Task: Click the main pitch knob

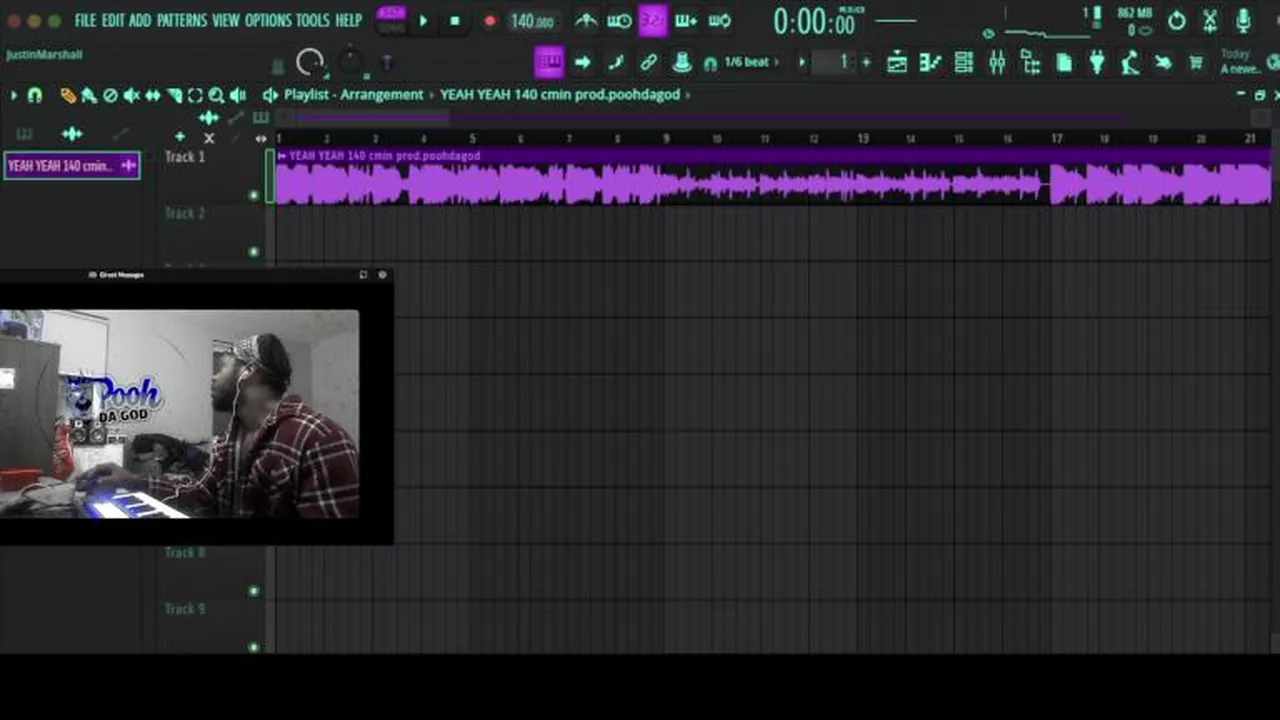Action: (352, 62)
